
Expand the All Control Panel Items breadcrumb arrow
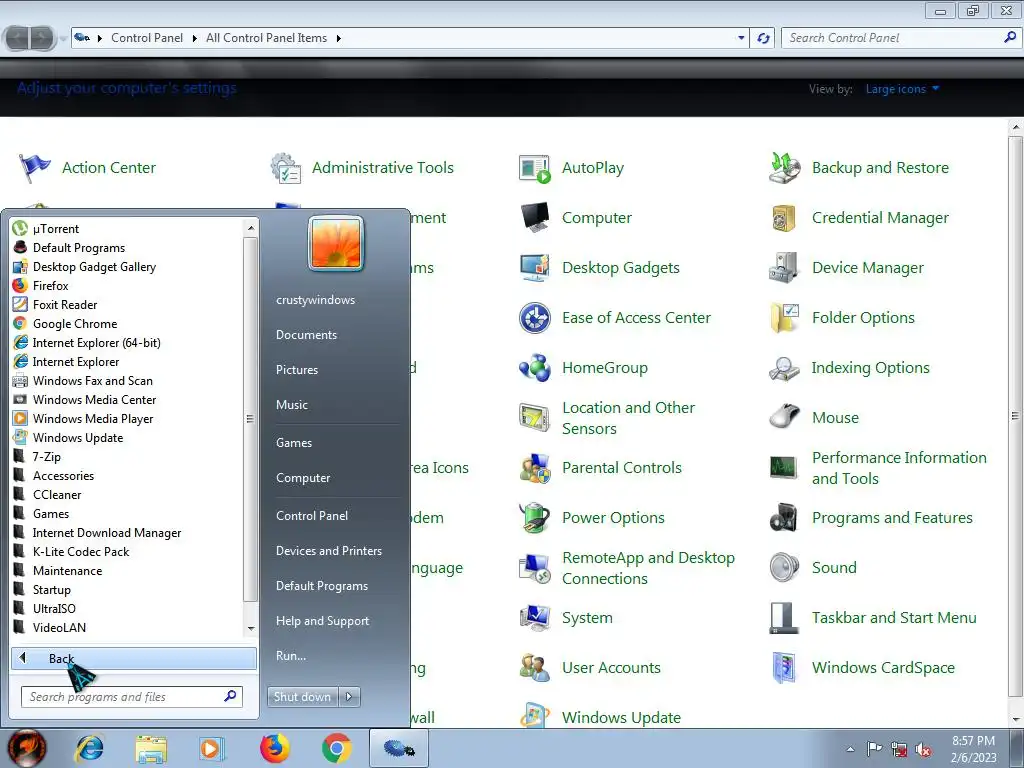(338, 38)
